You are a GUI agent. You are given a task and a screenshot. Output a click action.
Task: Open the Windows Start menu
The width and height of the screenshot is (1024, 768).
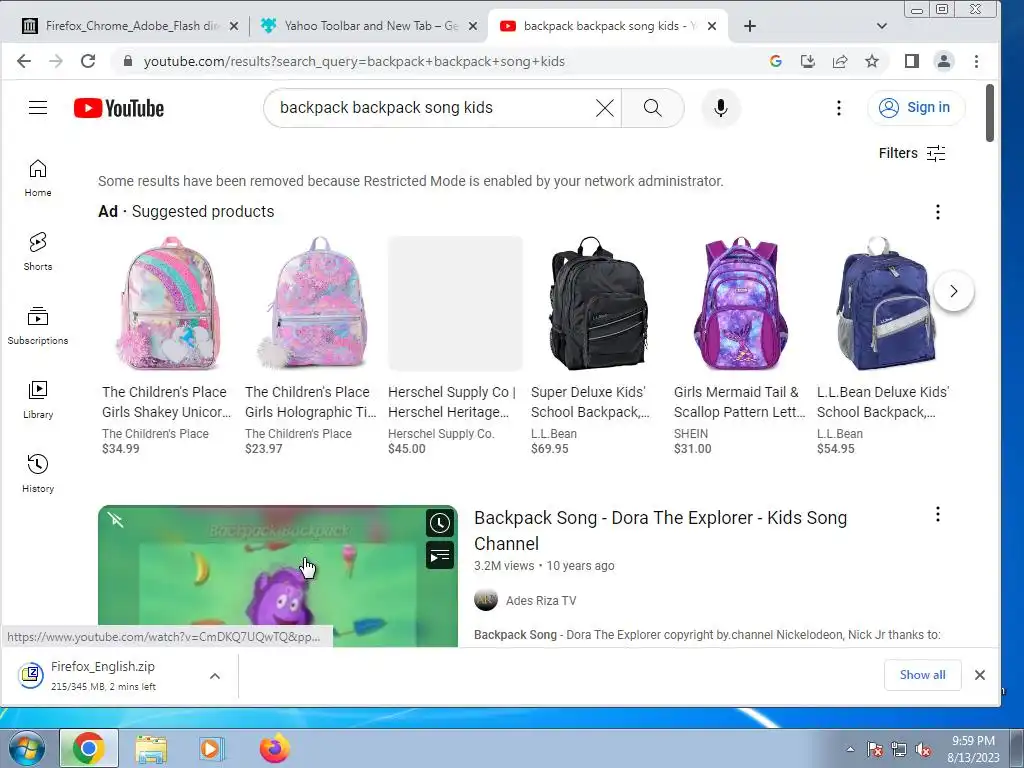[27, 748]
